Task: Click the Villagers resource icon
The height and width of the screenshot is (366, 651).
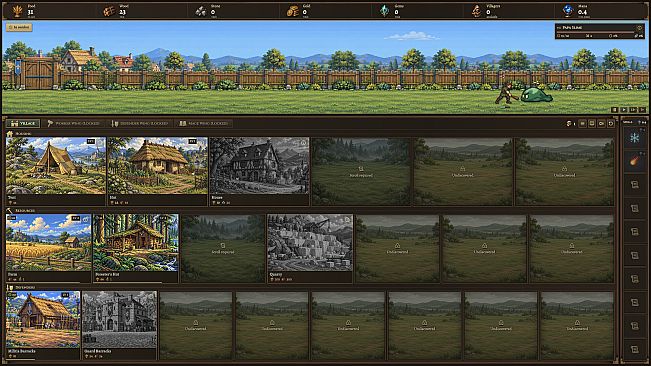Action: pyautogui.click(x=476, y=11)
